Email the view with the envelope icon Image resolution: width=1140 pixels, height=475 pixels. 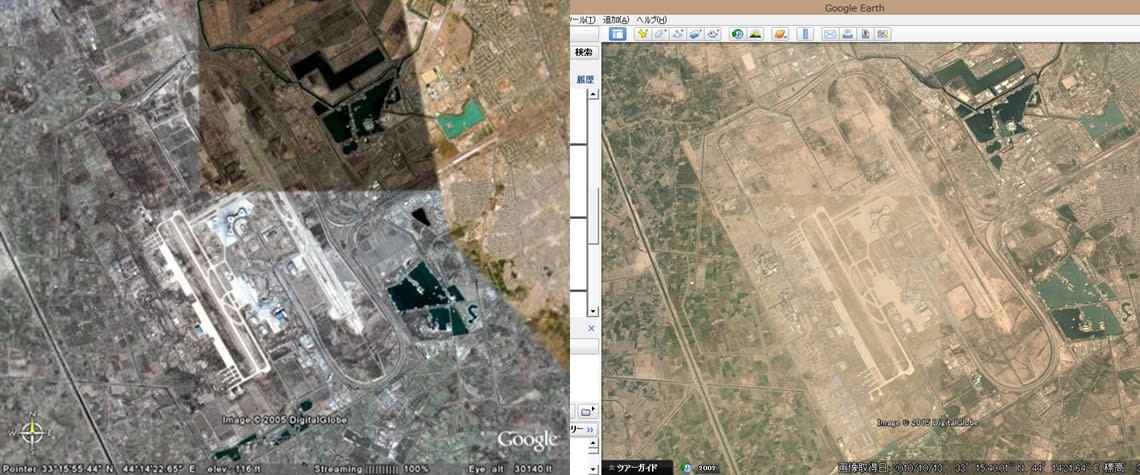click(x=830, y=33)
